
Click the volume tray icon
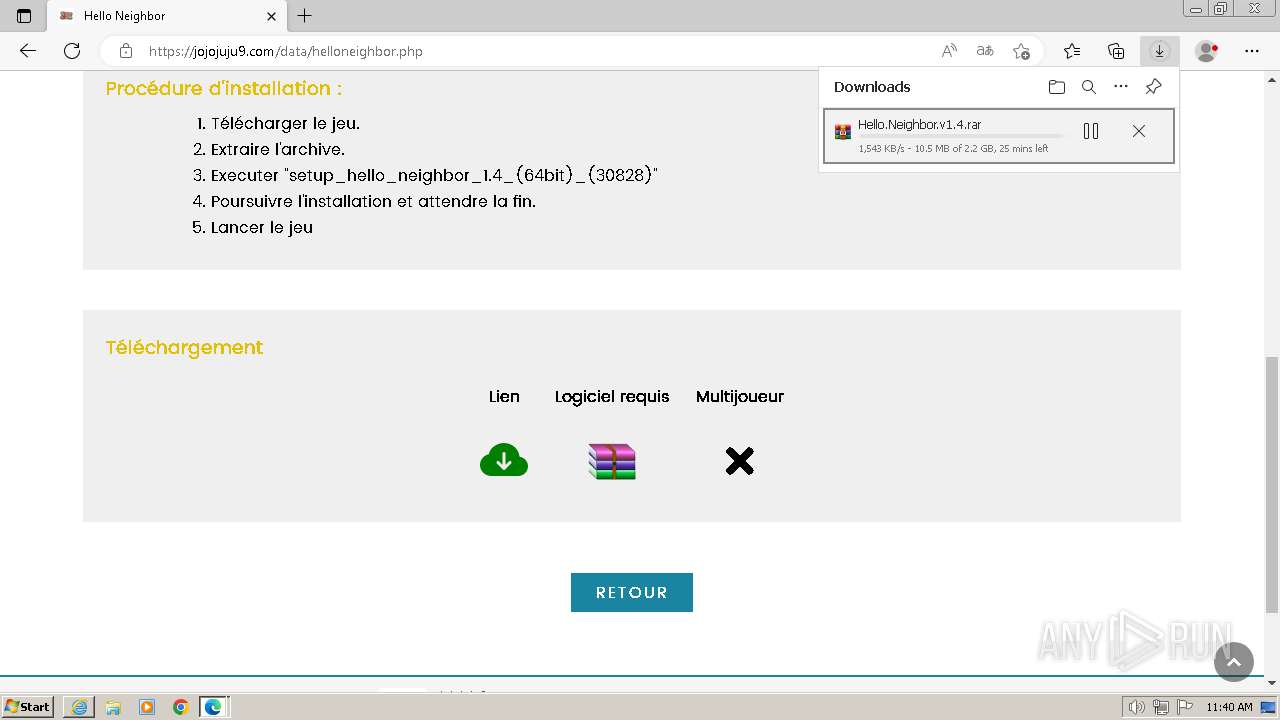tap(1137, 707)
